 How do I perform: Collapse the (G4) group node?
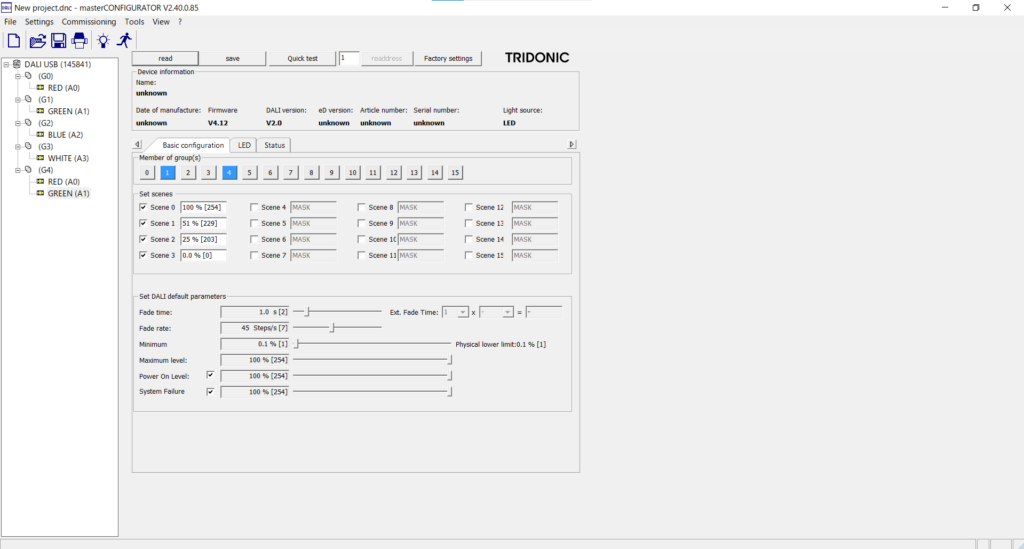[x=18, y=170]
